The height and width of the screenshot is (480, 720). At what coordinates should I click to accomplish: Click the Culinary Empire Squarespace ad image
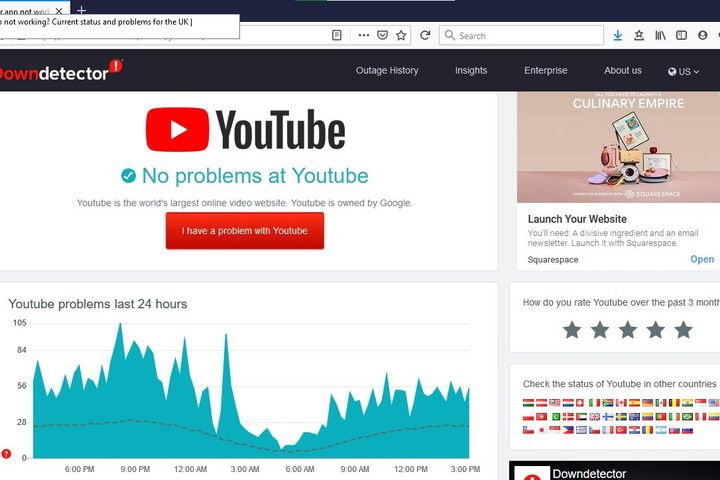[619, 147]
